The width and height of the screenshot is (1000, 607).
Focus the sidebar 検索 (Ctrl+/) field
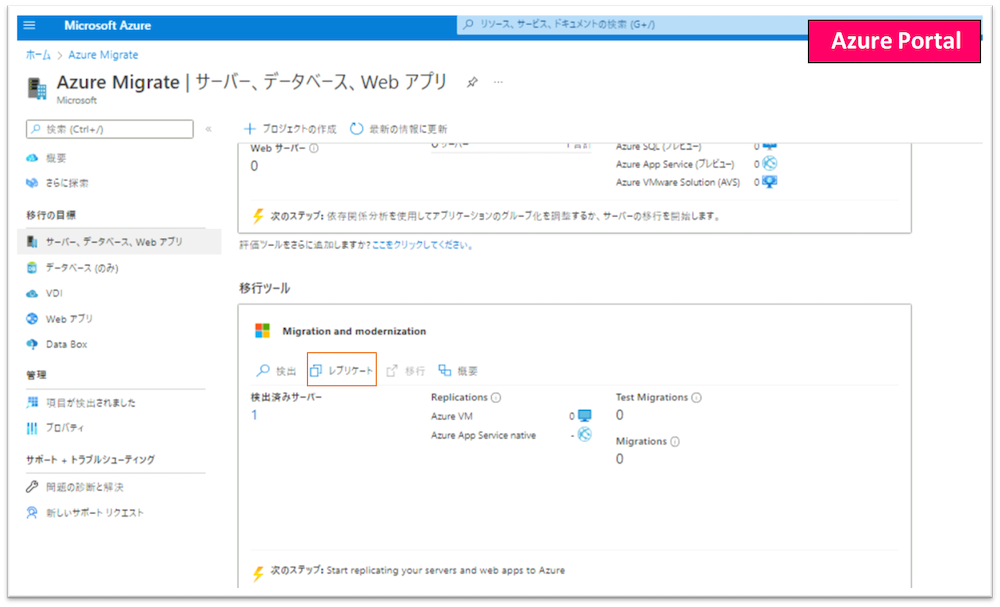coord(110,129)
